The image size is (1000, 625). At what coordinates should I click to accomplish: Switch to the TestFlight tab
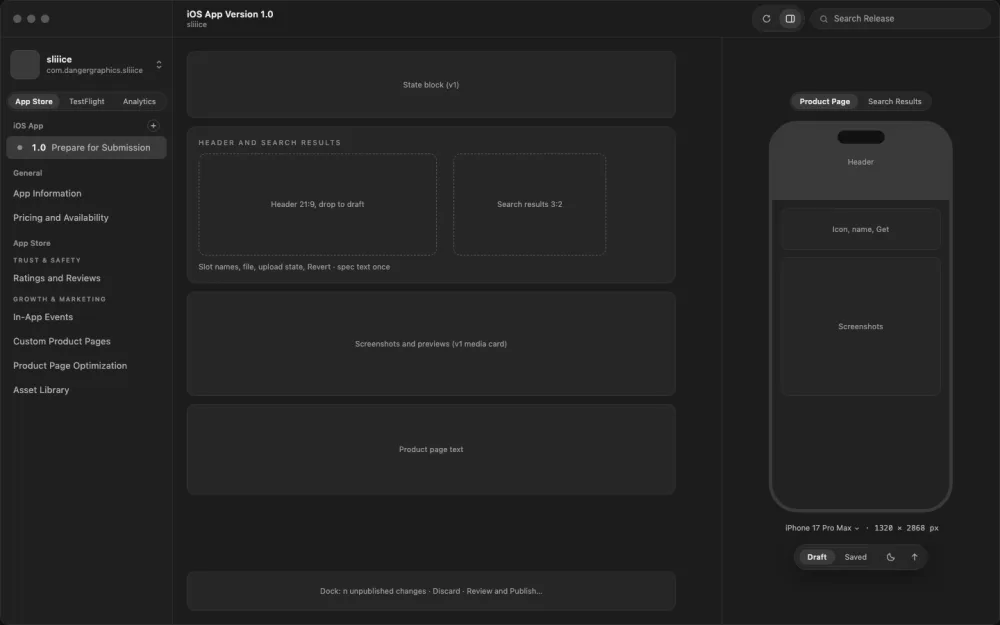point(87,101)
